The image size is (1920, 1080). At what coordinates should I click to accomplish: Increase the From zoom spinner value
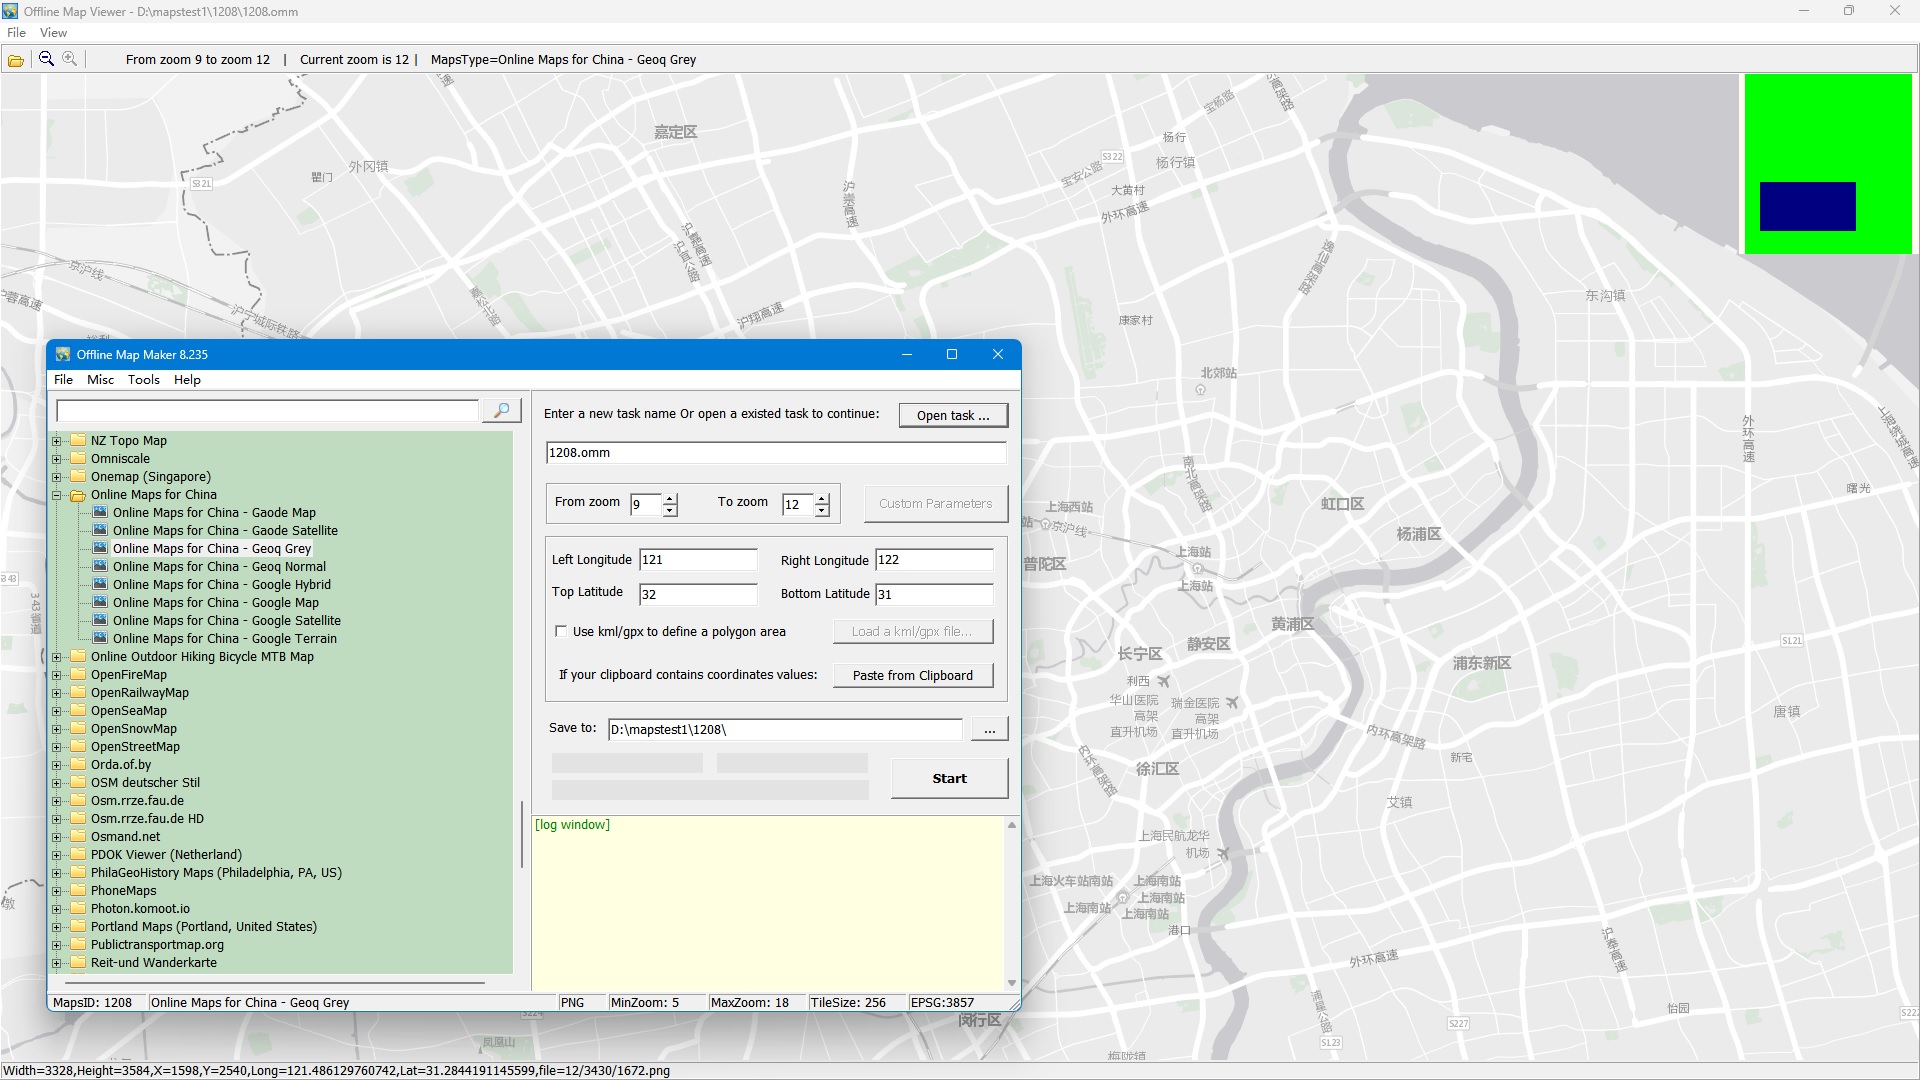click(670, 498)
